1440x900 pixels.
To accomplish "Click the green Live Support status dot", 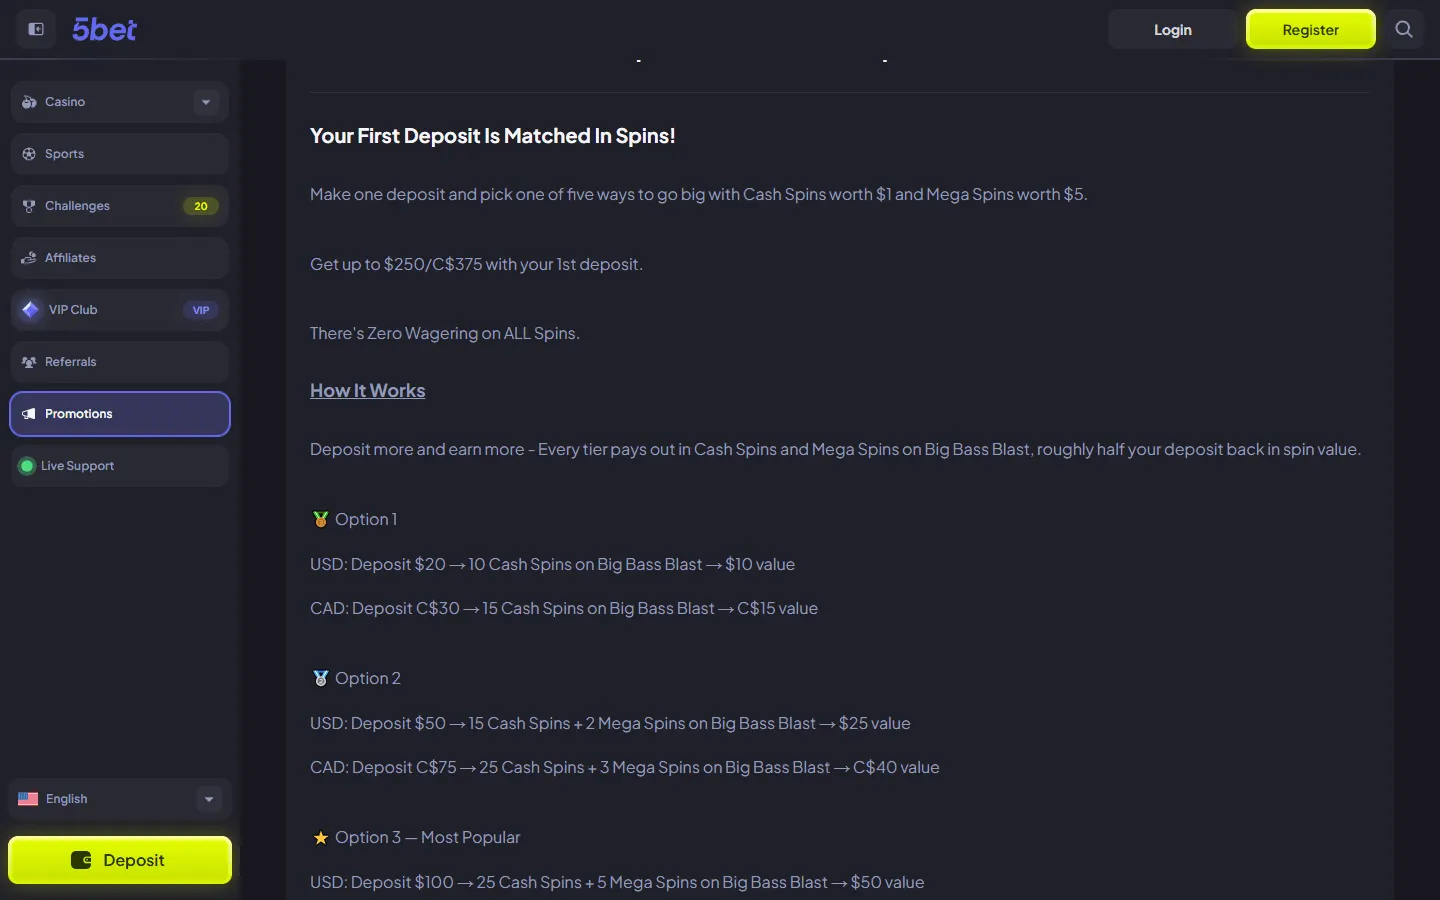I will point(27,466).
